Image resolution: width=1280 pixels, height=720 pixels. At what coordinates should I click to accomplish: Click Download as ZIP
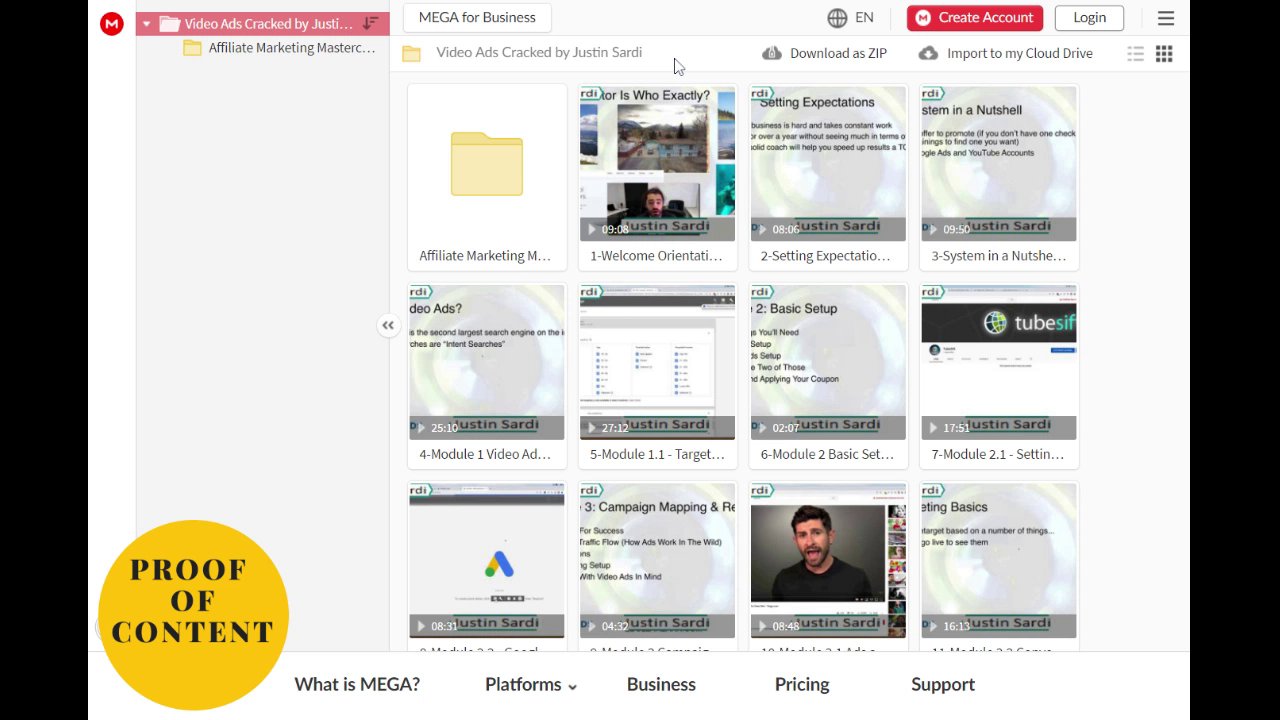pos(824,53)
